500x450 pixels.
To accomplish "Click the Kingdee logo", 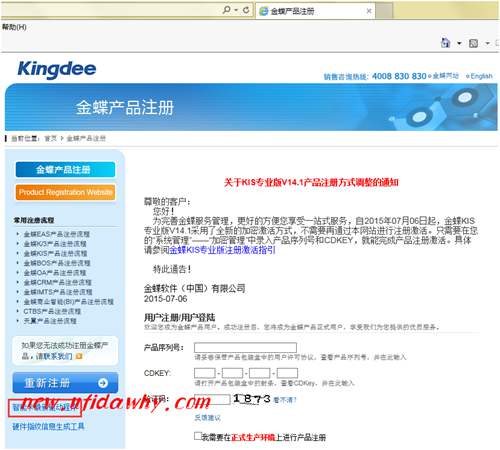I will coord(57,70).
